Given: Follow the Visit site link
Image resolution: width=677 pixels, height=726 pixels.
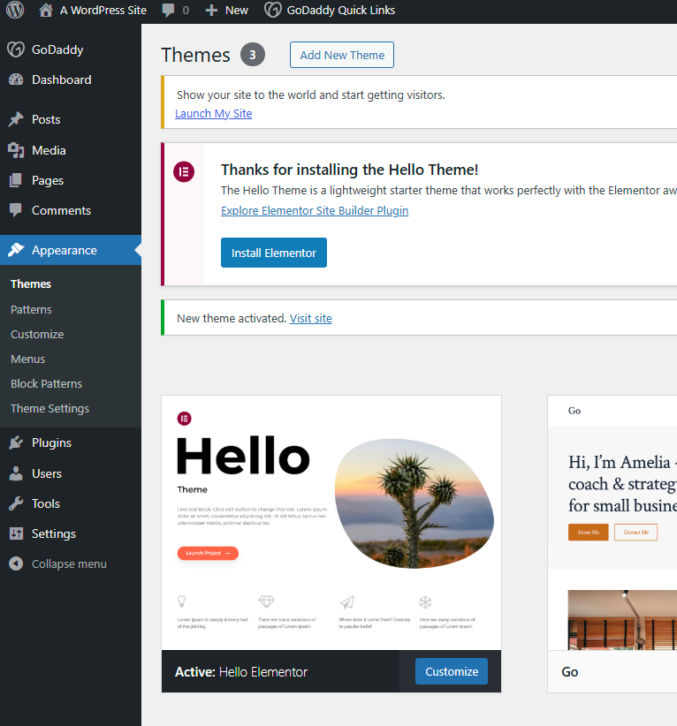Looking at the screenshot, I should point(311,319).
